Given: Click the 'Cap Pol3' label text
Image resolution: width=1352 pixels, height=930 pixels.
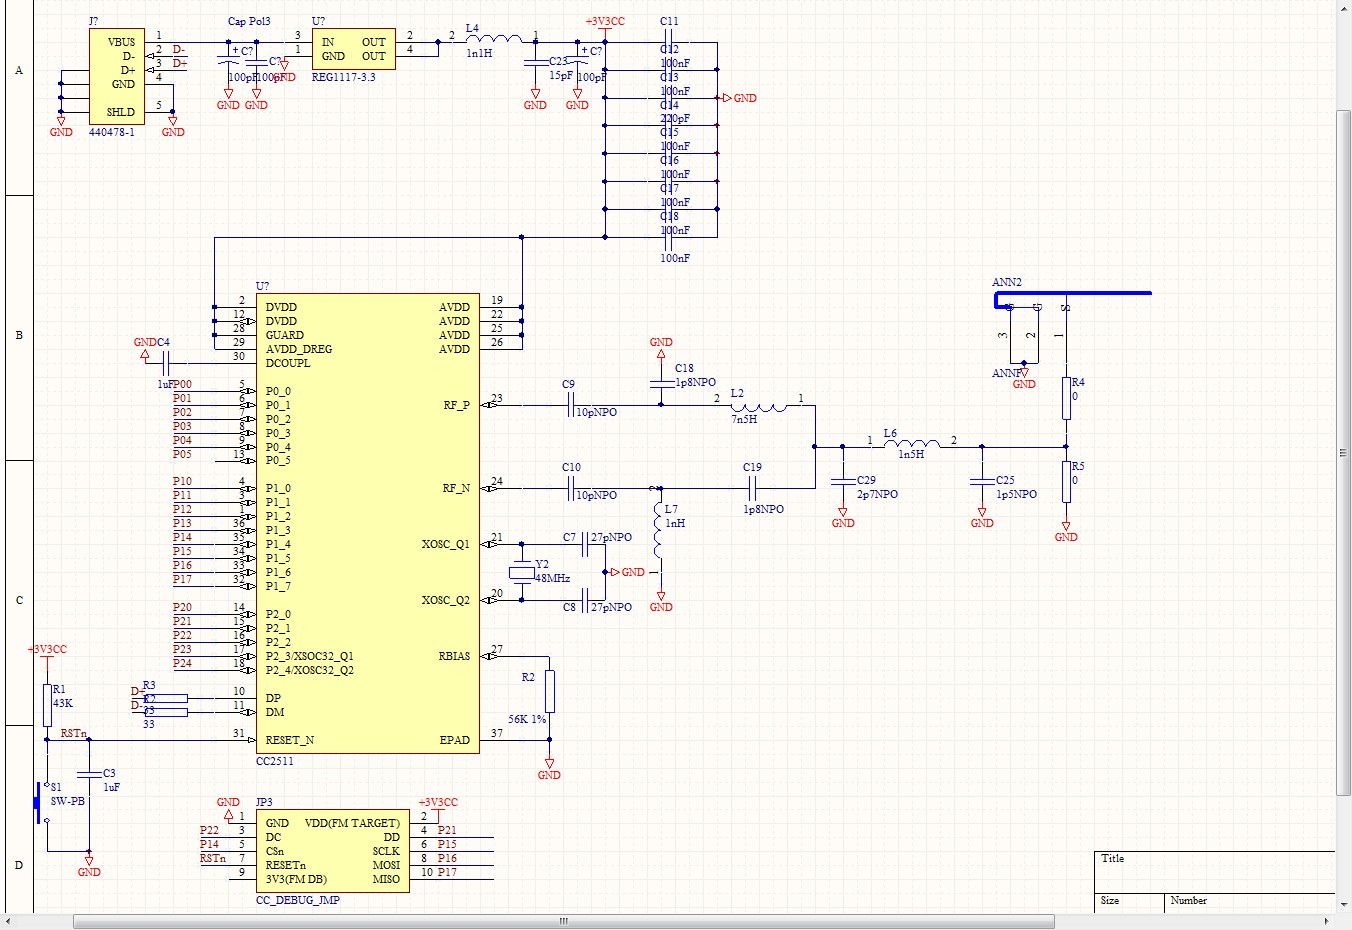Looking at the screenshot, I should [249, 21].
